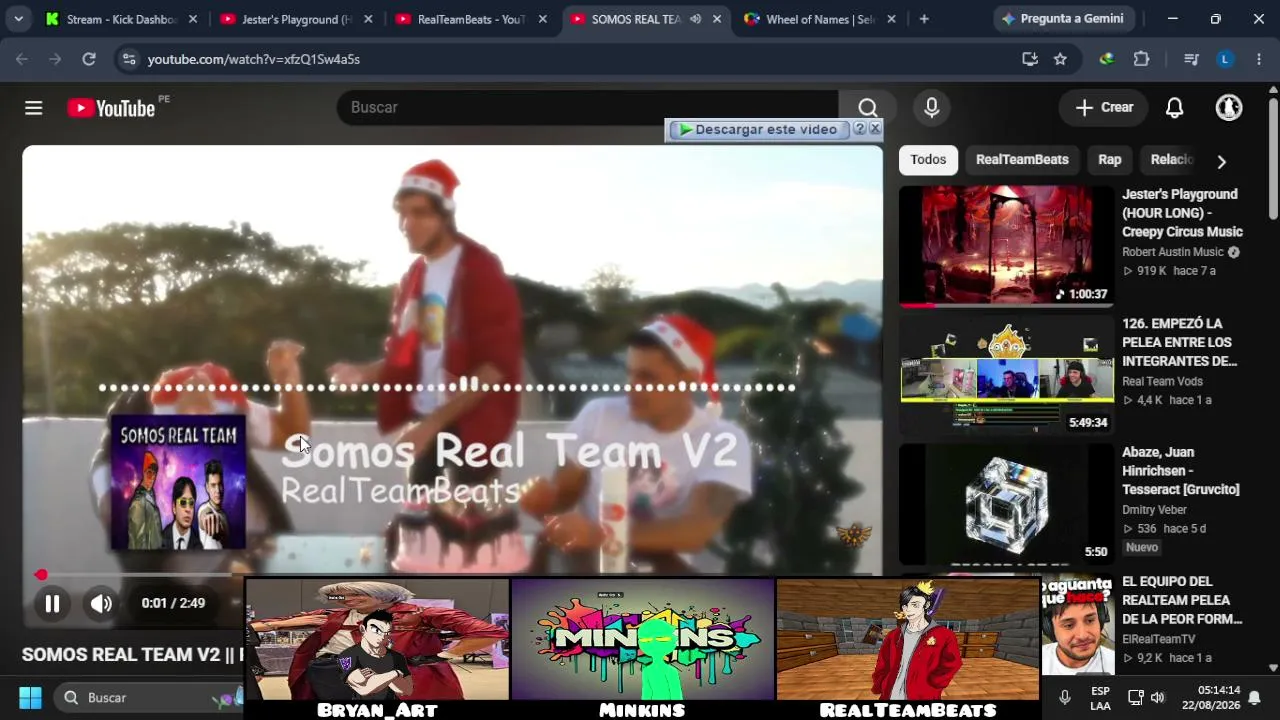
Task: Go forward in browser history
Action: click(55, 59)
